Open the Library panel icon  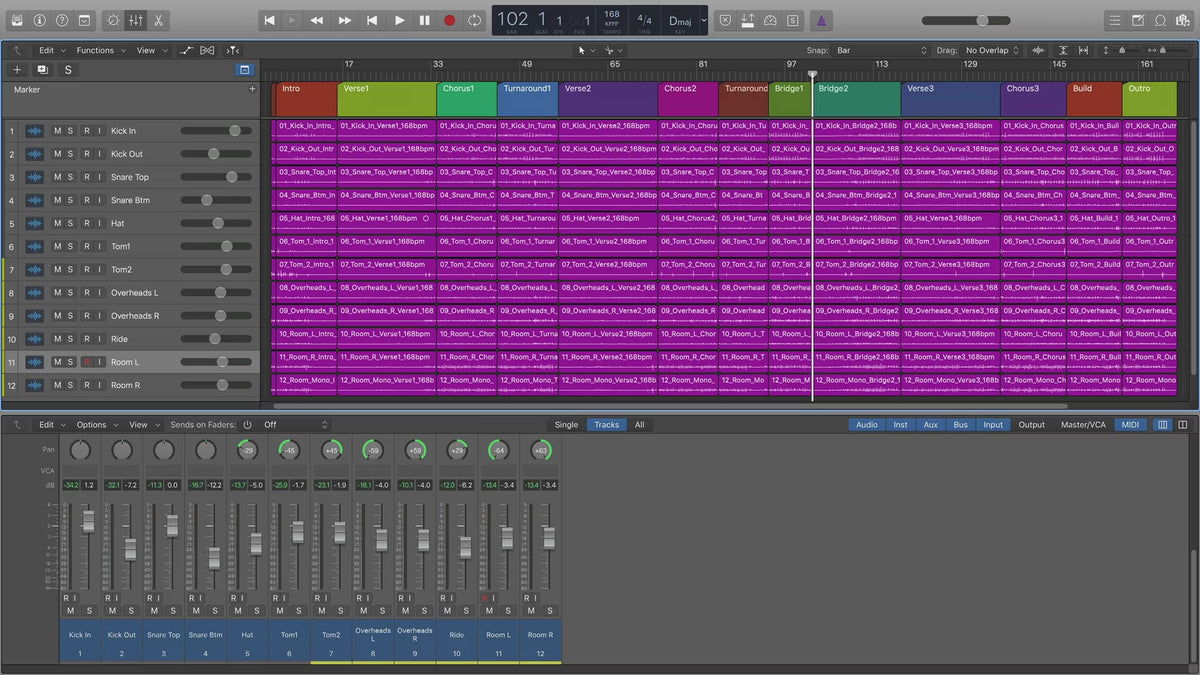click(x=15, y=20)
